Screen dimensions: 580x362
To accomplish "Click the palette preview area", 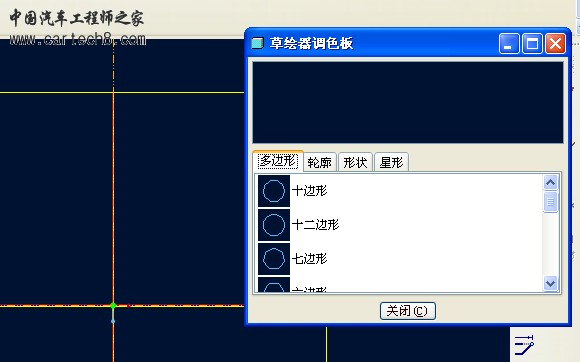I will tap(408, 102).
